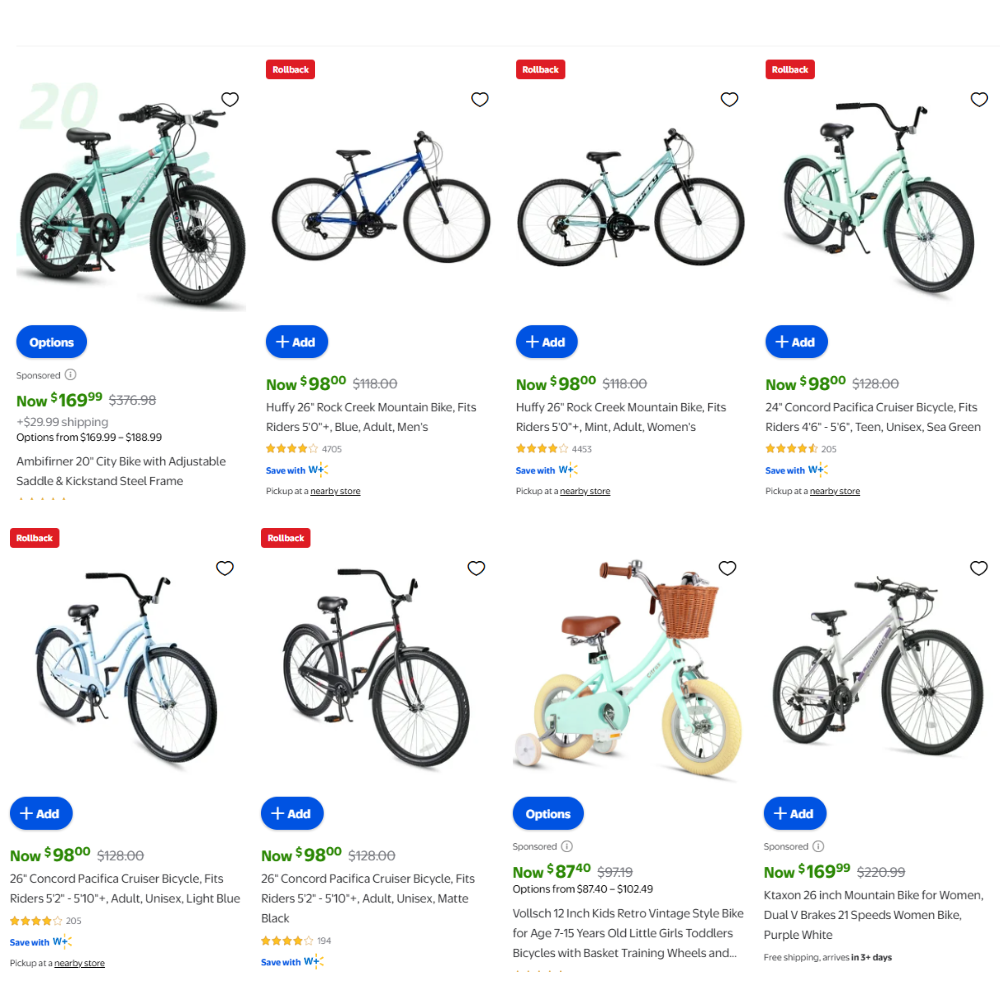Click heart icon on Vollsch kids bike

[x=727, y=568]
